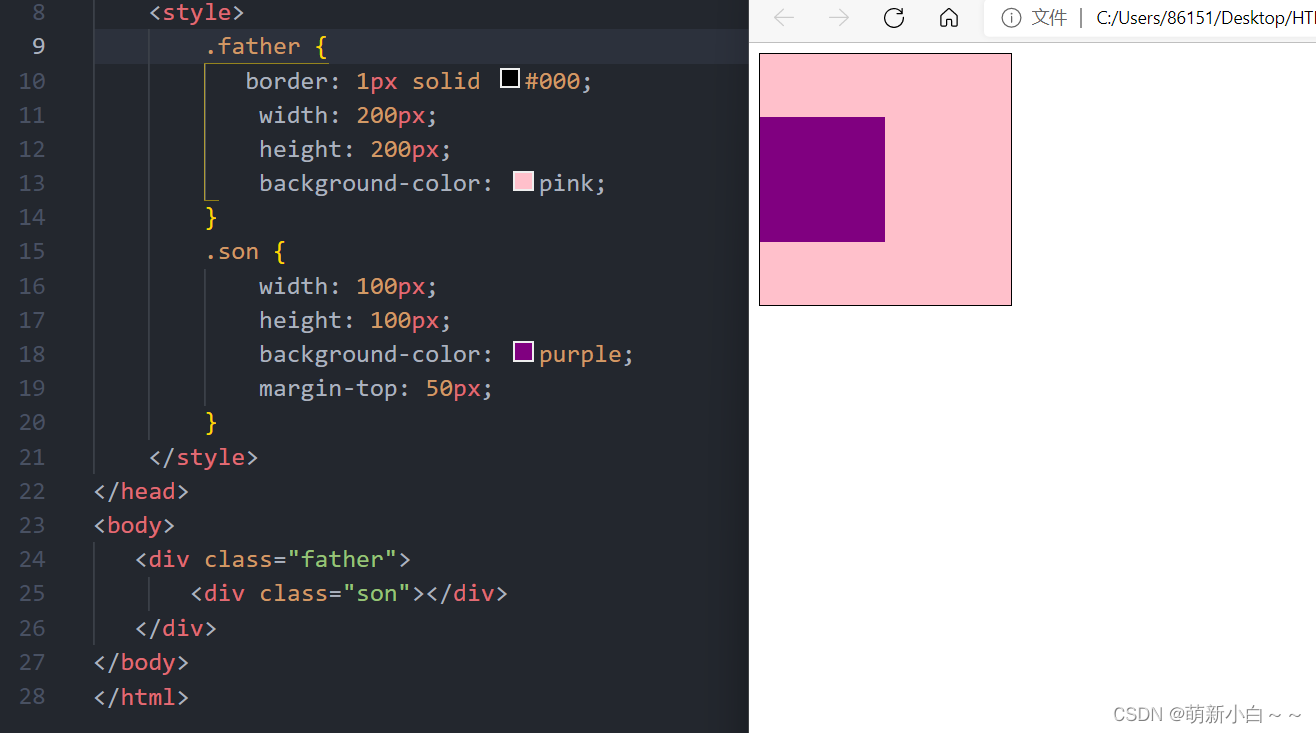Viewport: 1316px width, 733px height.
Task: Click line number 9 in the gutter
Action: click(38, 46)
